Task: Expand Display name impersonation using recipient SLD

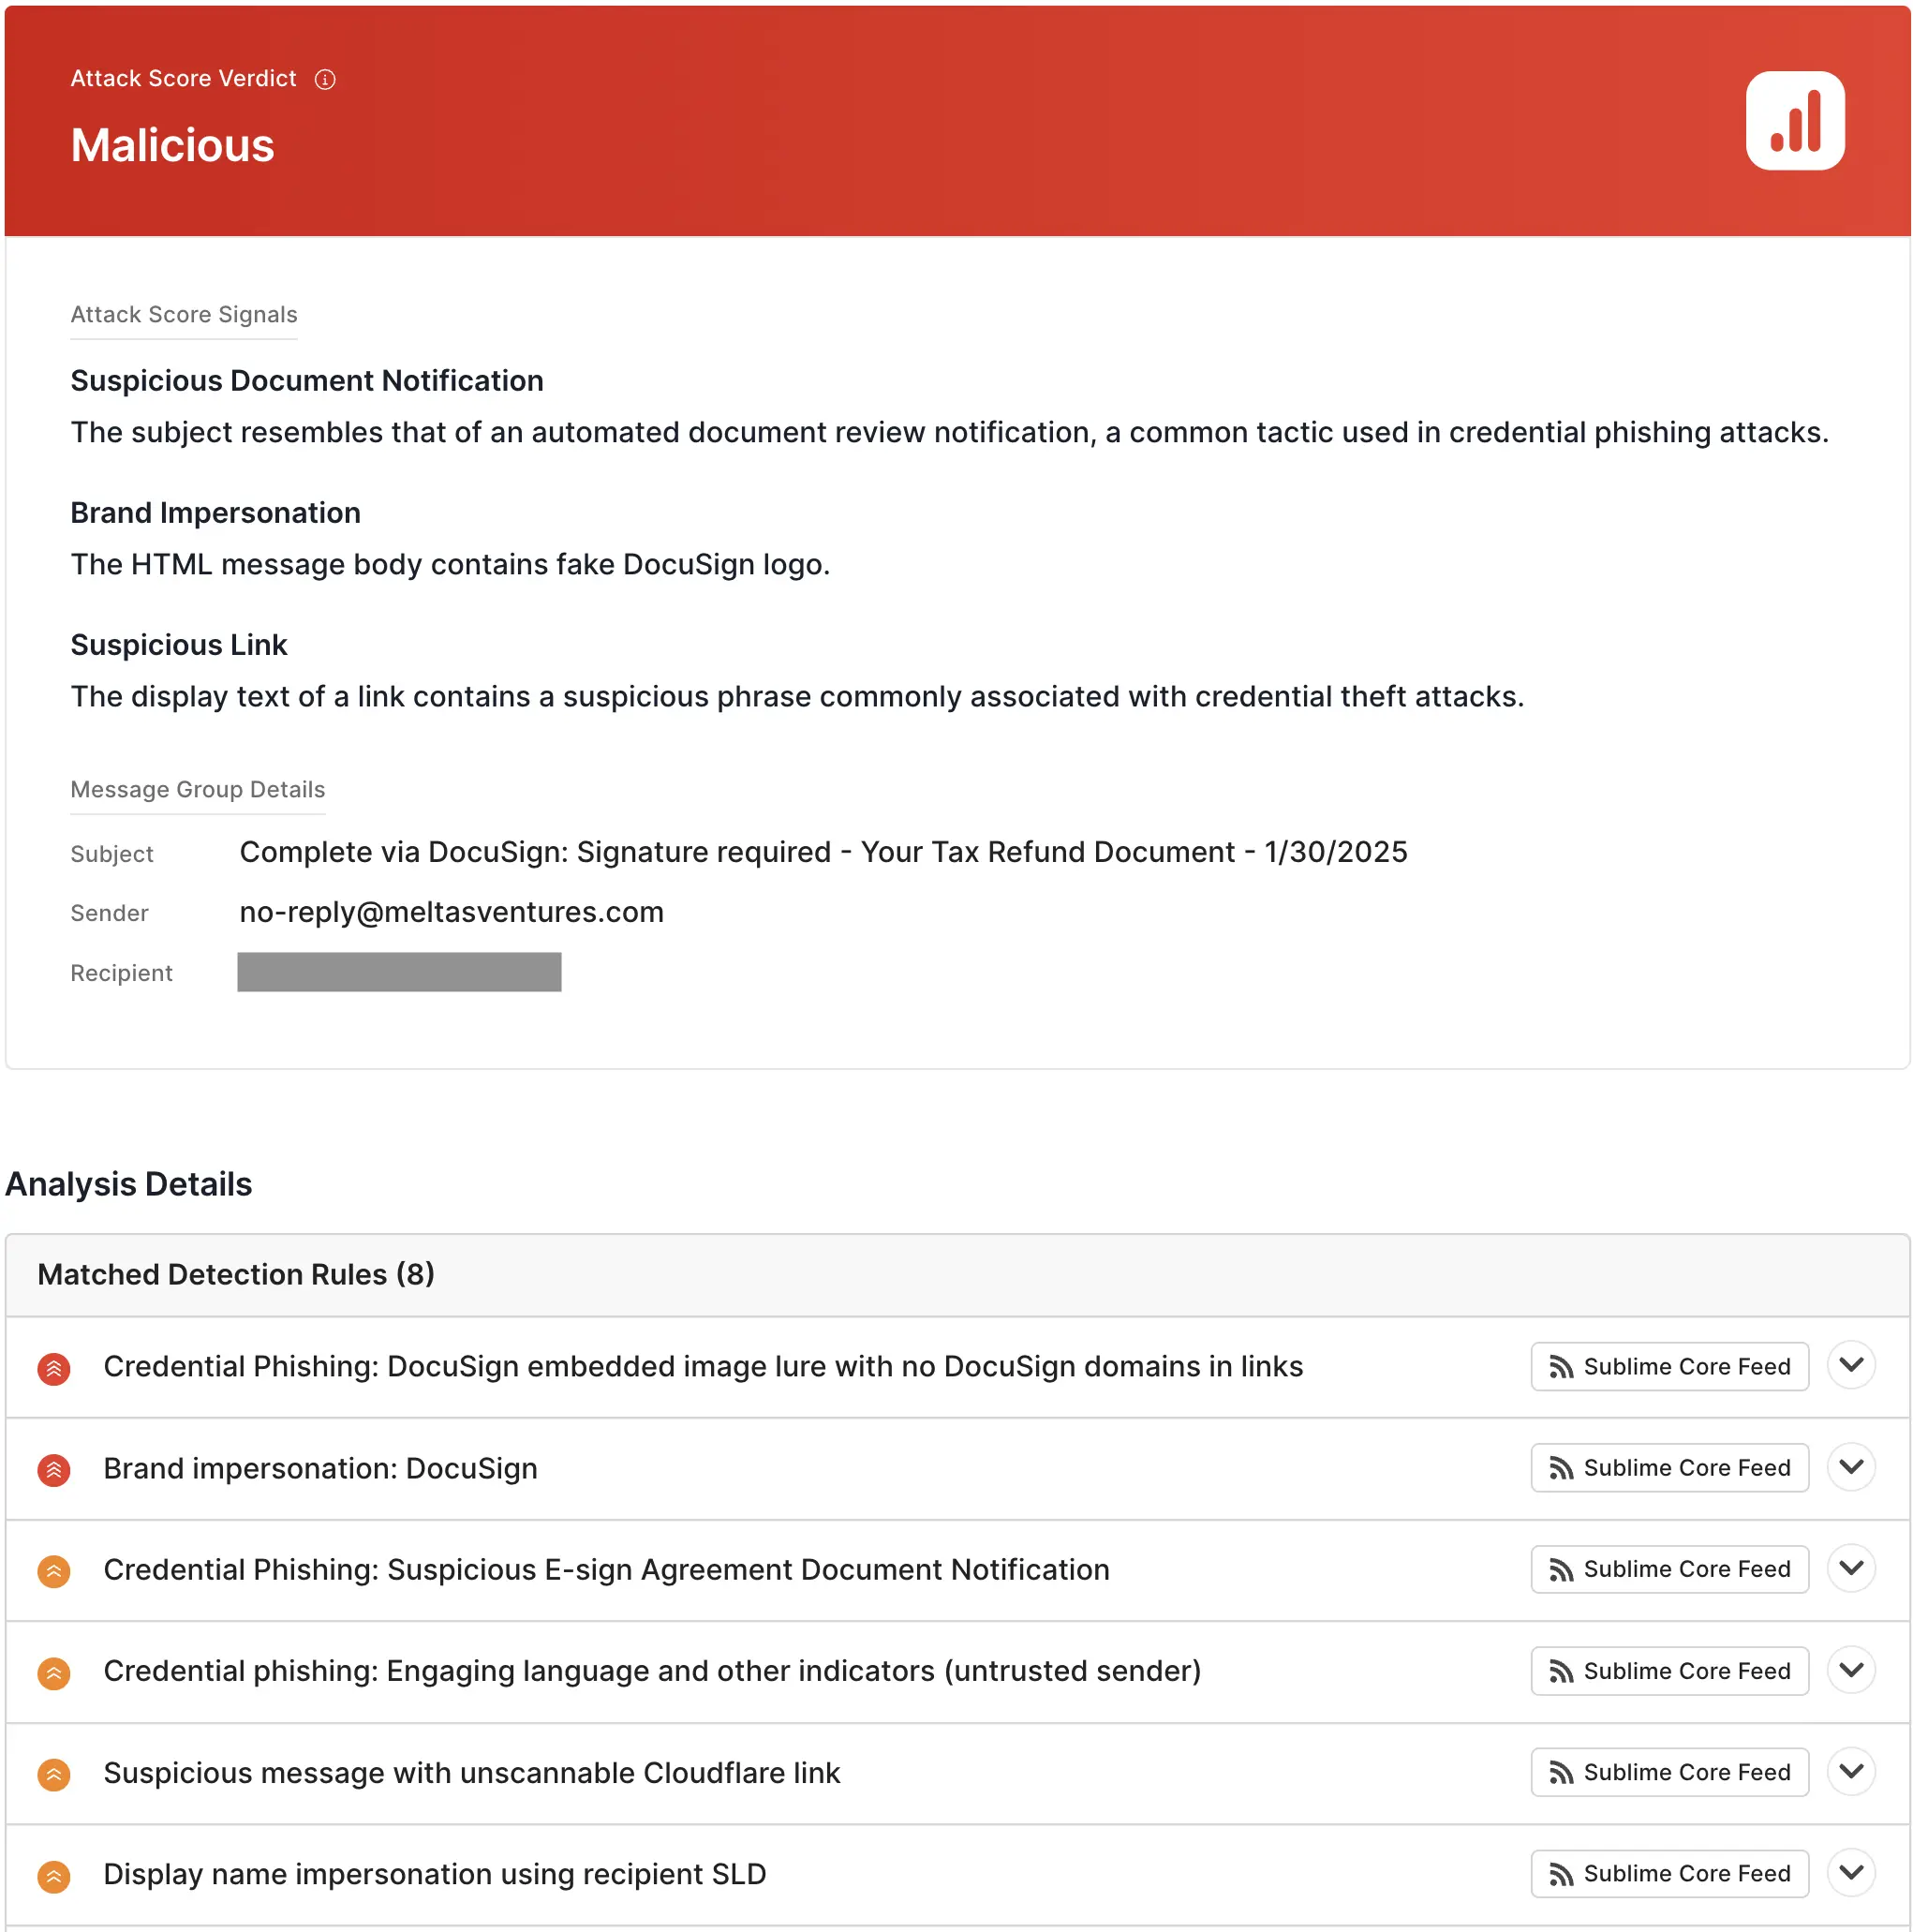Action: coord(1850,1873)
